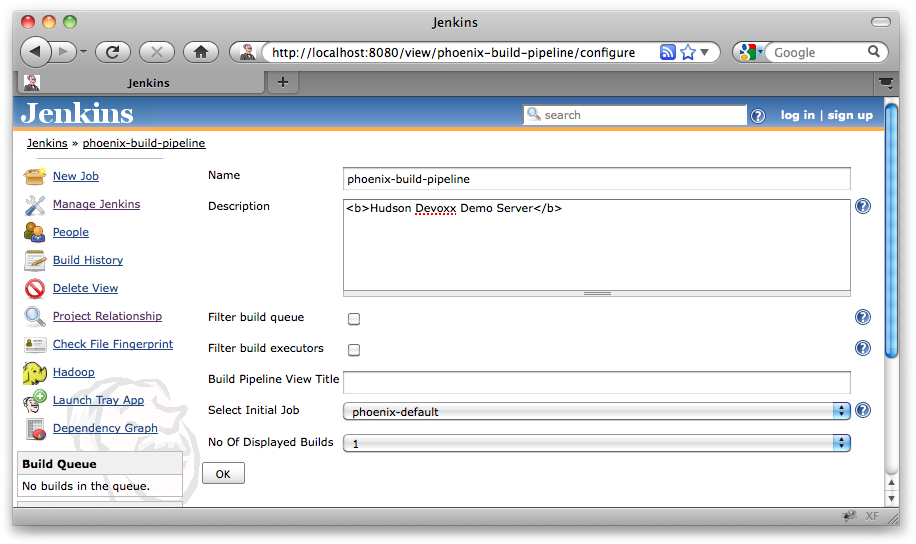Click into the Name field

[596, 179]
